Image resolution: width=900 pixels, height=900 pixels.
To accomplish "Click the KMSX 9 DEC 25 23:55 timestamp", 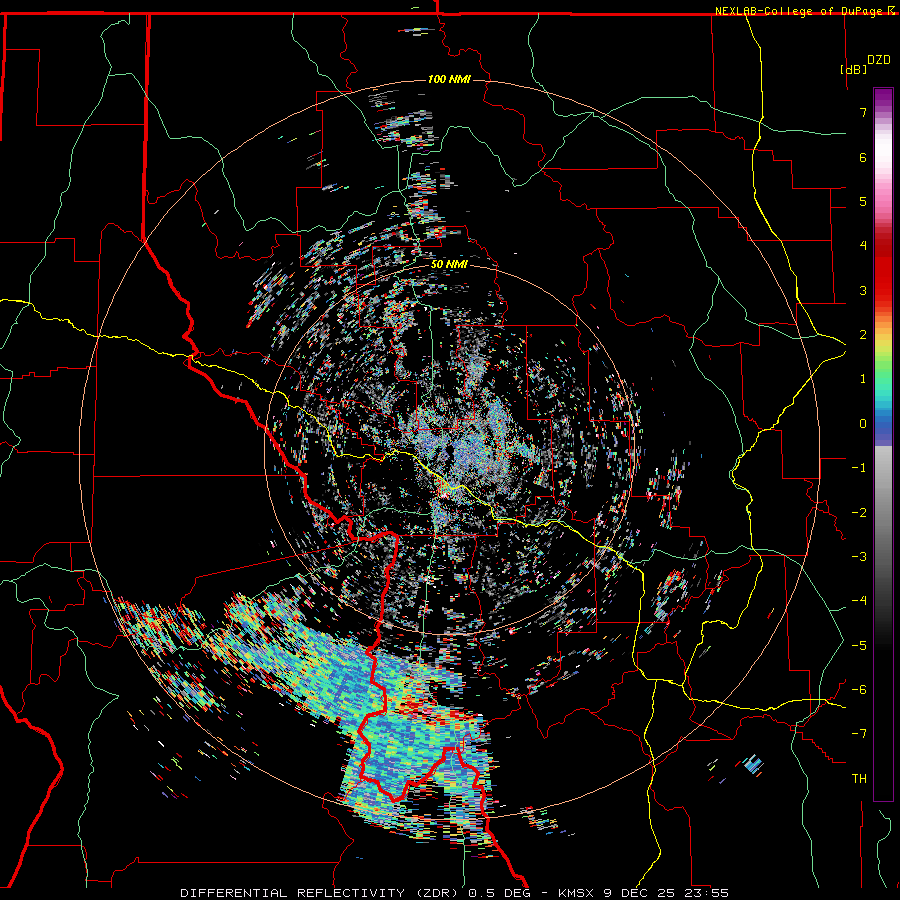I will pyautogui.click(x=643, y=893).
